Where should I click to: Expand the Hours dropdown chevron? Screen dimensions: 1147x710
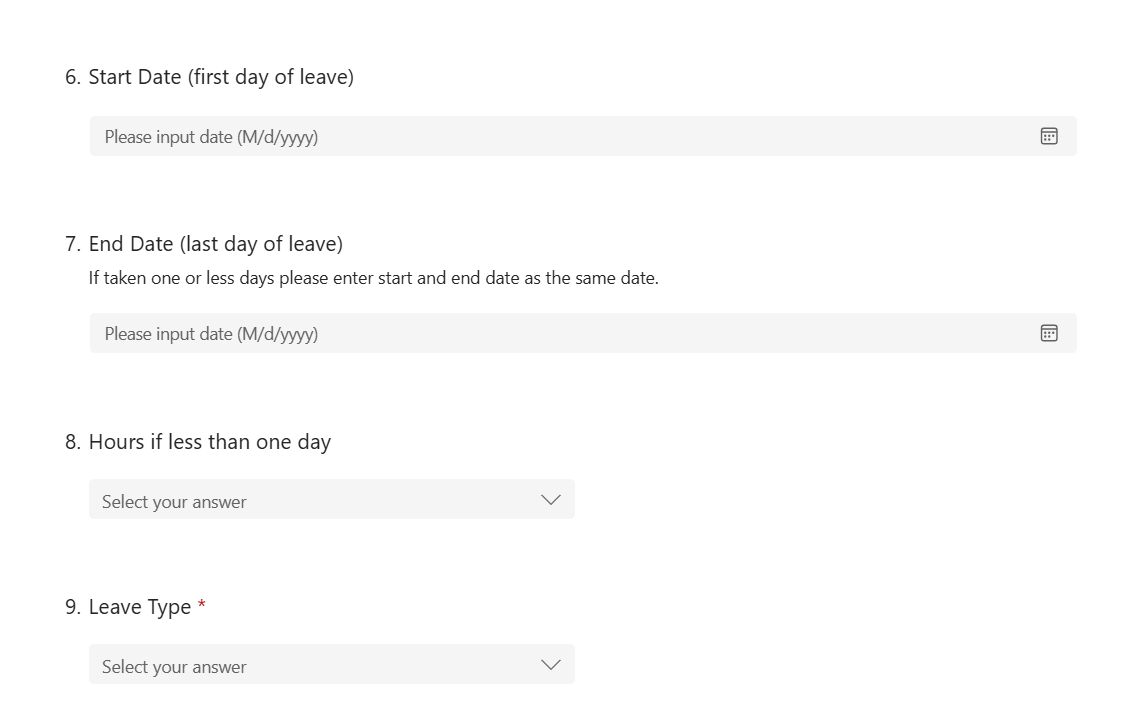pyautogui.click(x=550, y=498)
